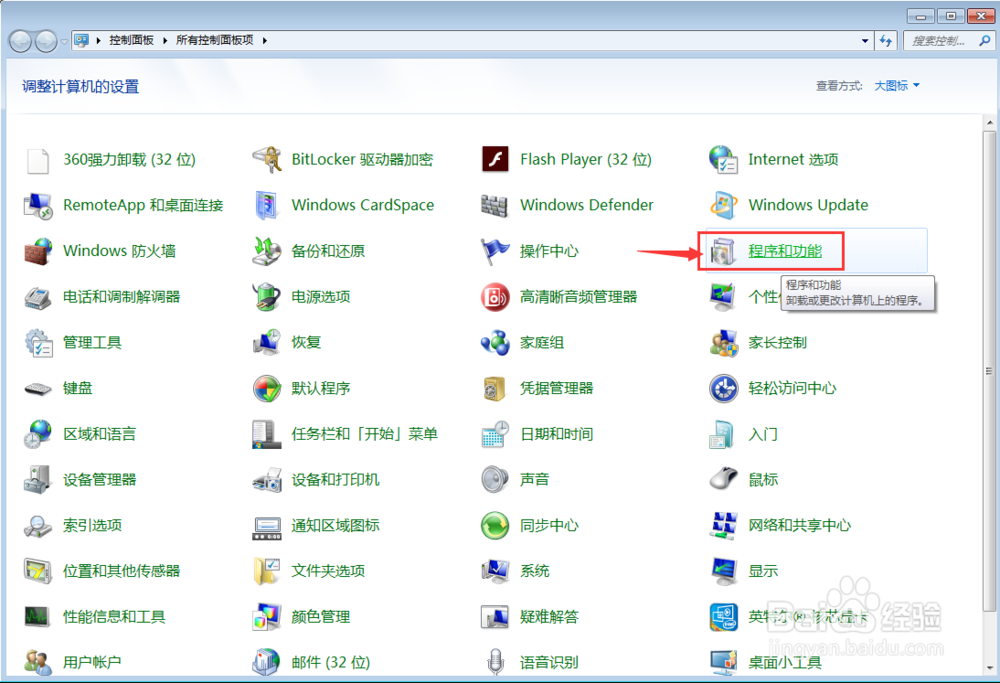The width and height of the screenshot is (1000, 683).
Task: Open the 声音 speaker icon
Action: [x=495, y=480]
